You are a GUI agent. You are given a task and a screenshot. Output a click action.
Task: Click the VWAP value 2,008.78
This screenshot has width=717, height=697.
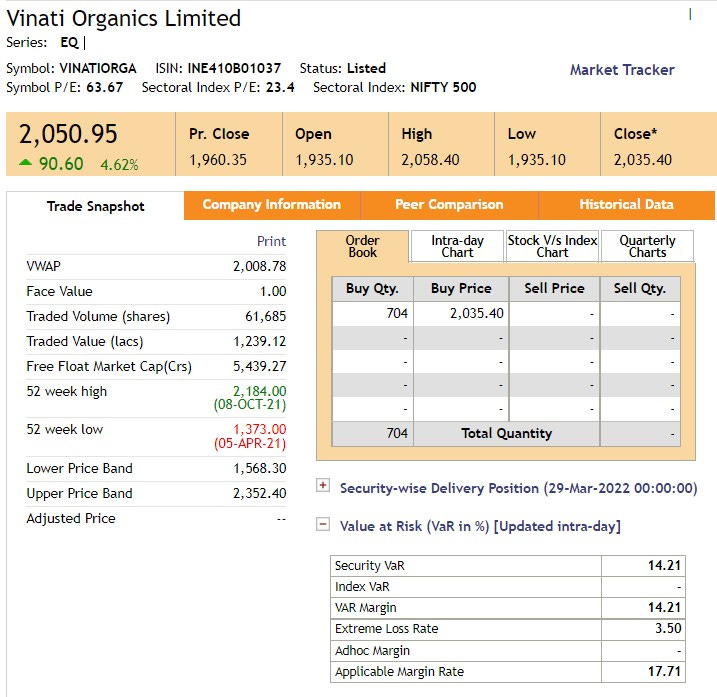click(259, 266)
